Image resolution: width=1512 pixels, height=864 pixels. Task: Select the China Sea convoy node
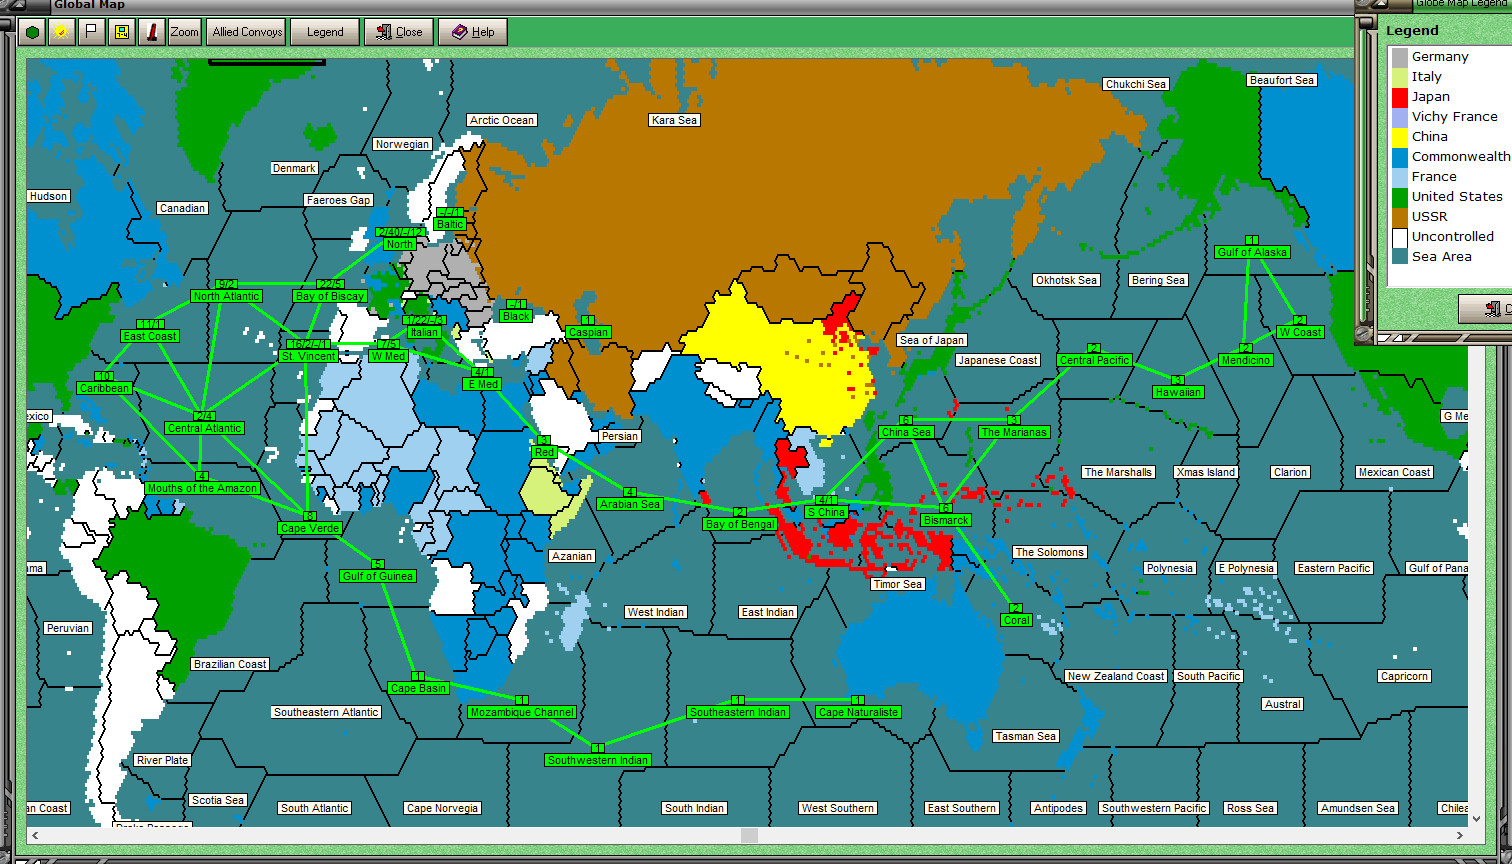click(x=907, y=432)
